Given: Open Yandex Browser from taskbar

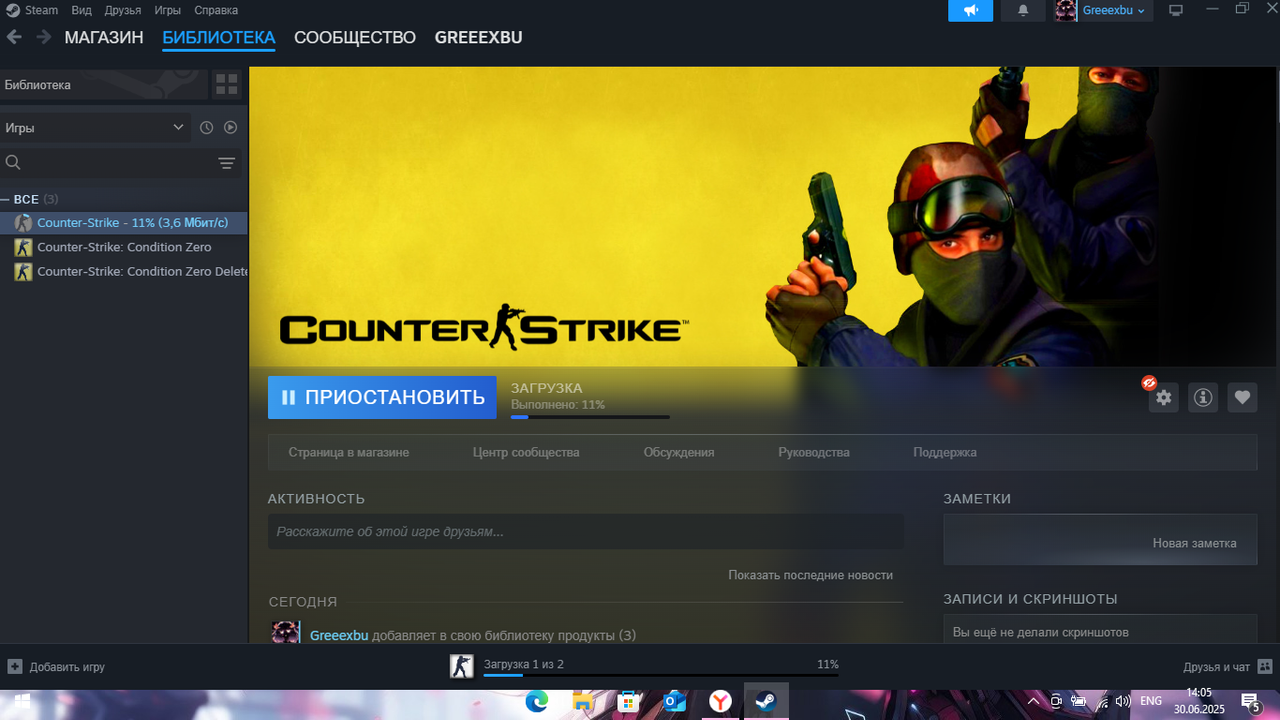Looking at the screenshot, I should (x=720, y=702).
